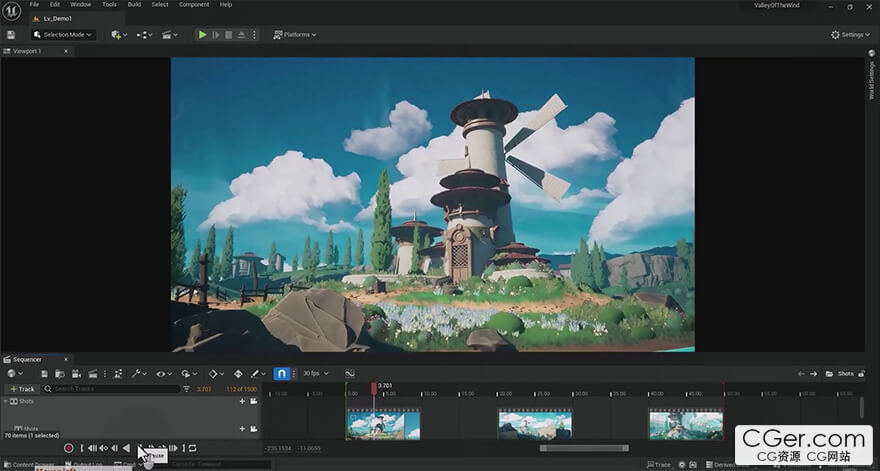Click the camera icon on the Shots track
880x471 pixels.
(x=254, y=401)
